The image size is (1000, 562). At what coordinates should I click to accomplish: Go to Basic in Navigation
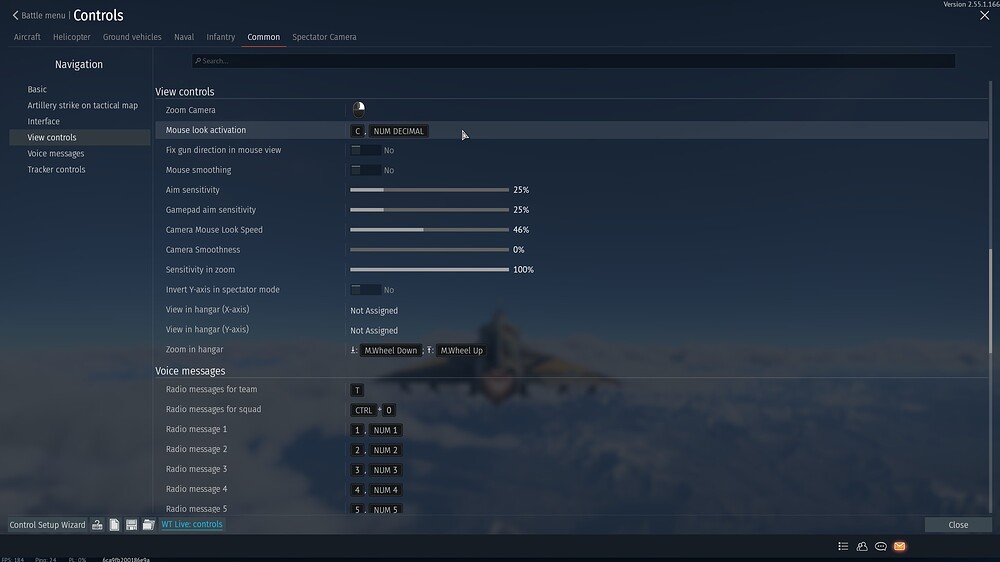(x=37, y=89)
